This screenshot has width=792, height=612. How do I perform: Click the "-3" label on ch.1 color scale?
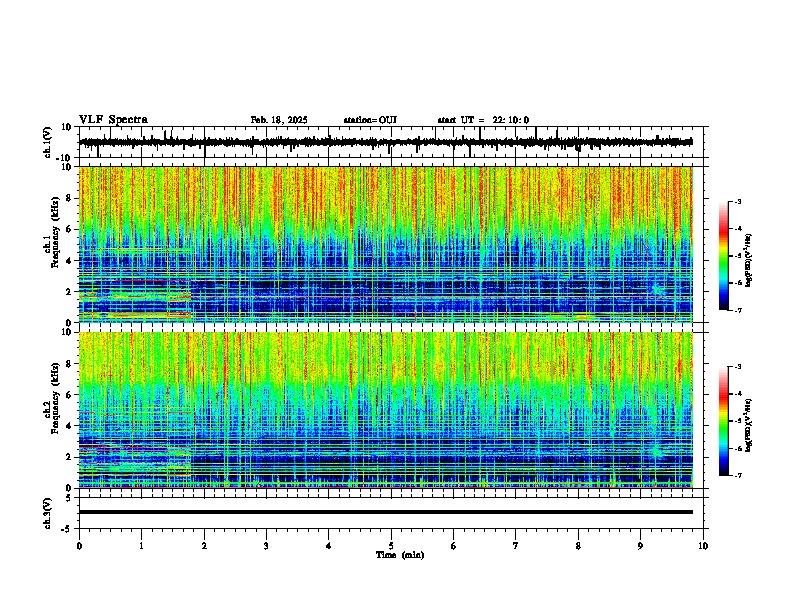pos(737,201)
